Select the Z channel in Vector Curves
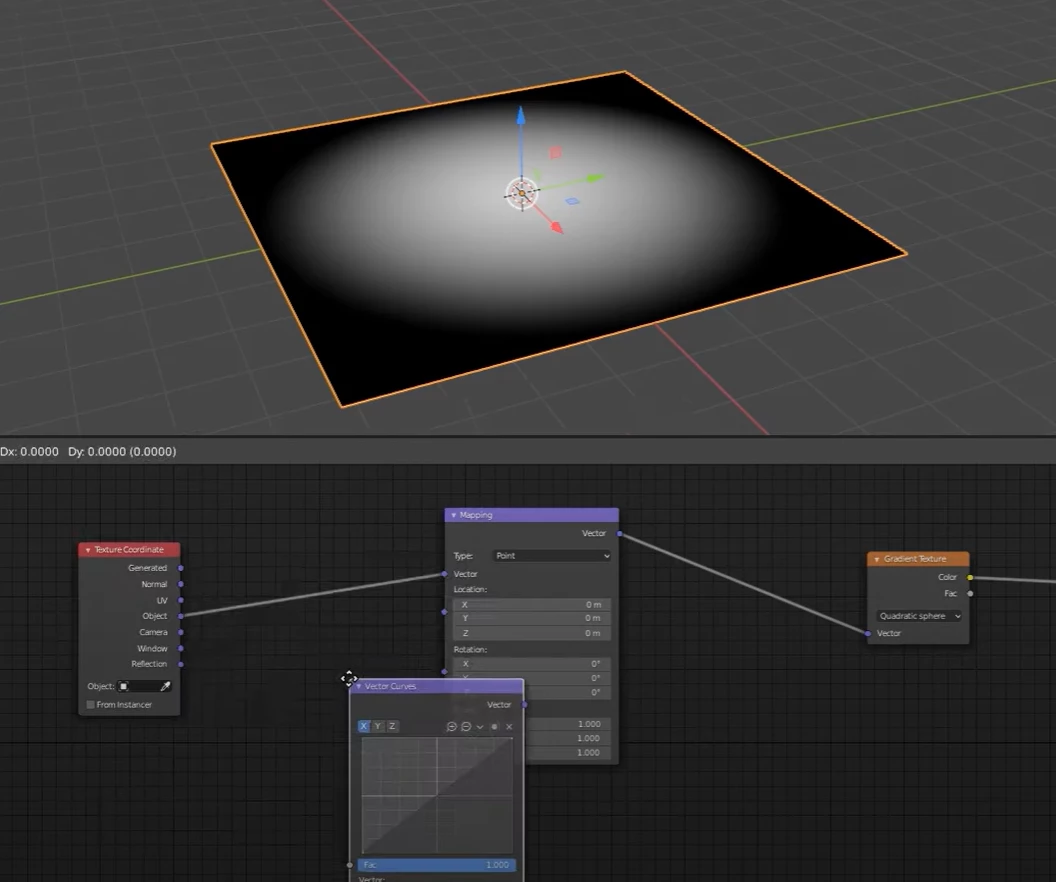Image resolution: width=1056 pixels, height=882 pixels. tap(392, 726)
